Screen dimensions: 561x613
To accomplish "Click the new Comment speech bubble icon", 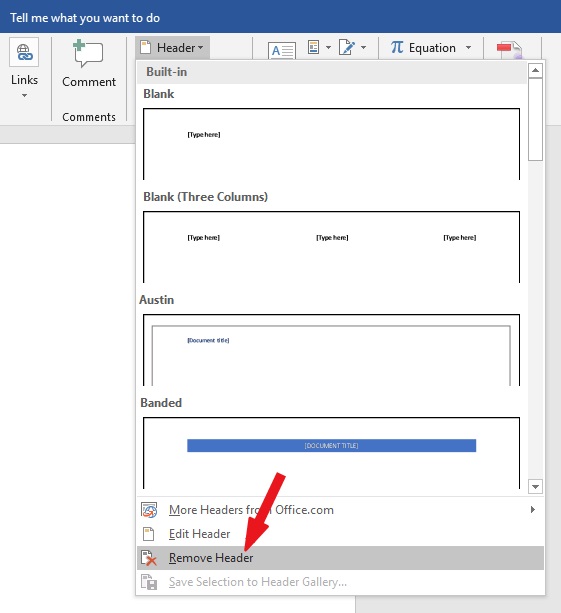I will tap(88, 54).
